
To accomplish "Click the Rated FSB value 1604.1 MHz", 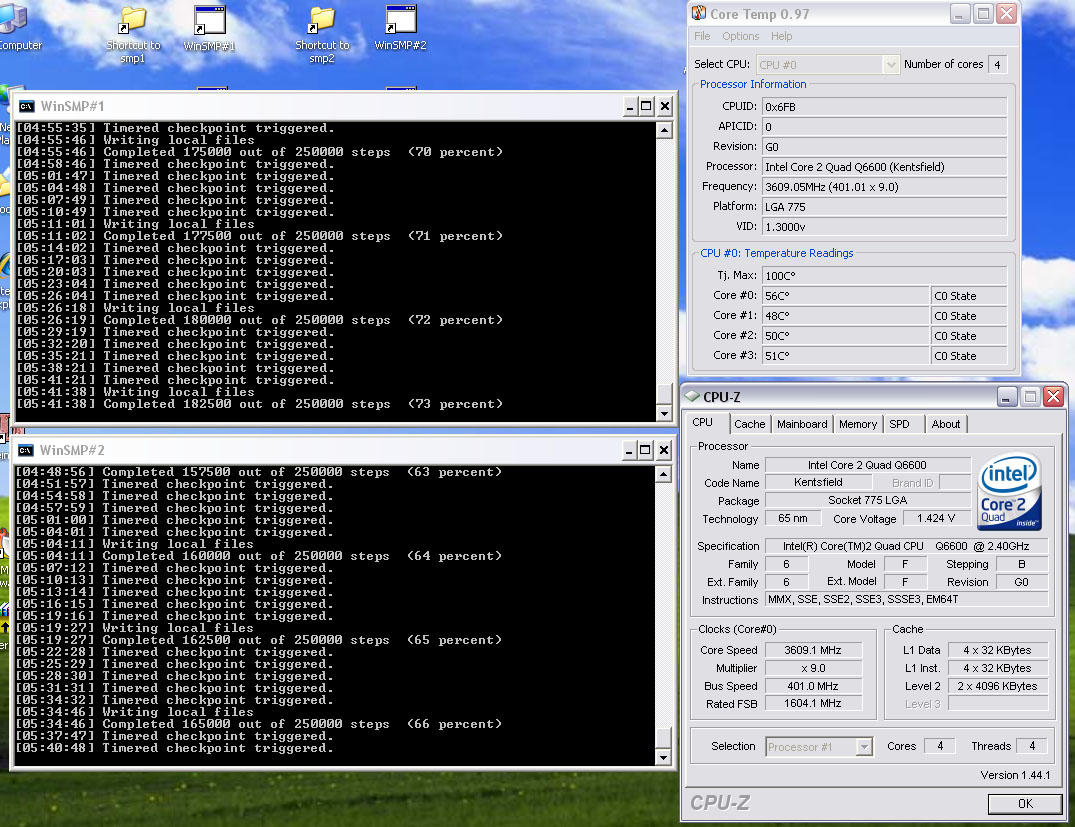I will (813, 704).
